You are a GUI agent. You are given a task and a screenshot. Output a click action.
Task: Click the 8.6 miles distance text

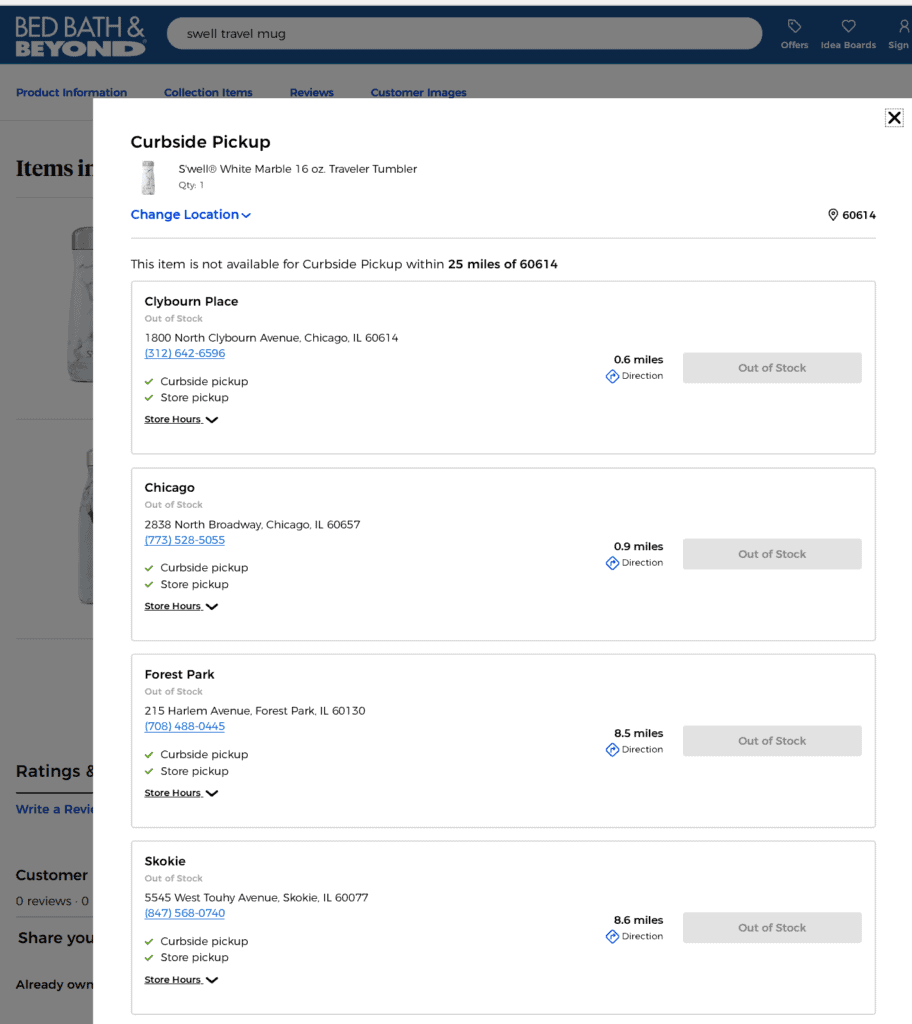[638, 920]
